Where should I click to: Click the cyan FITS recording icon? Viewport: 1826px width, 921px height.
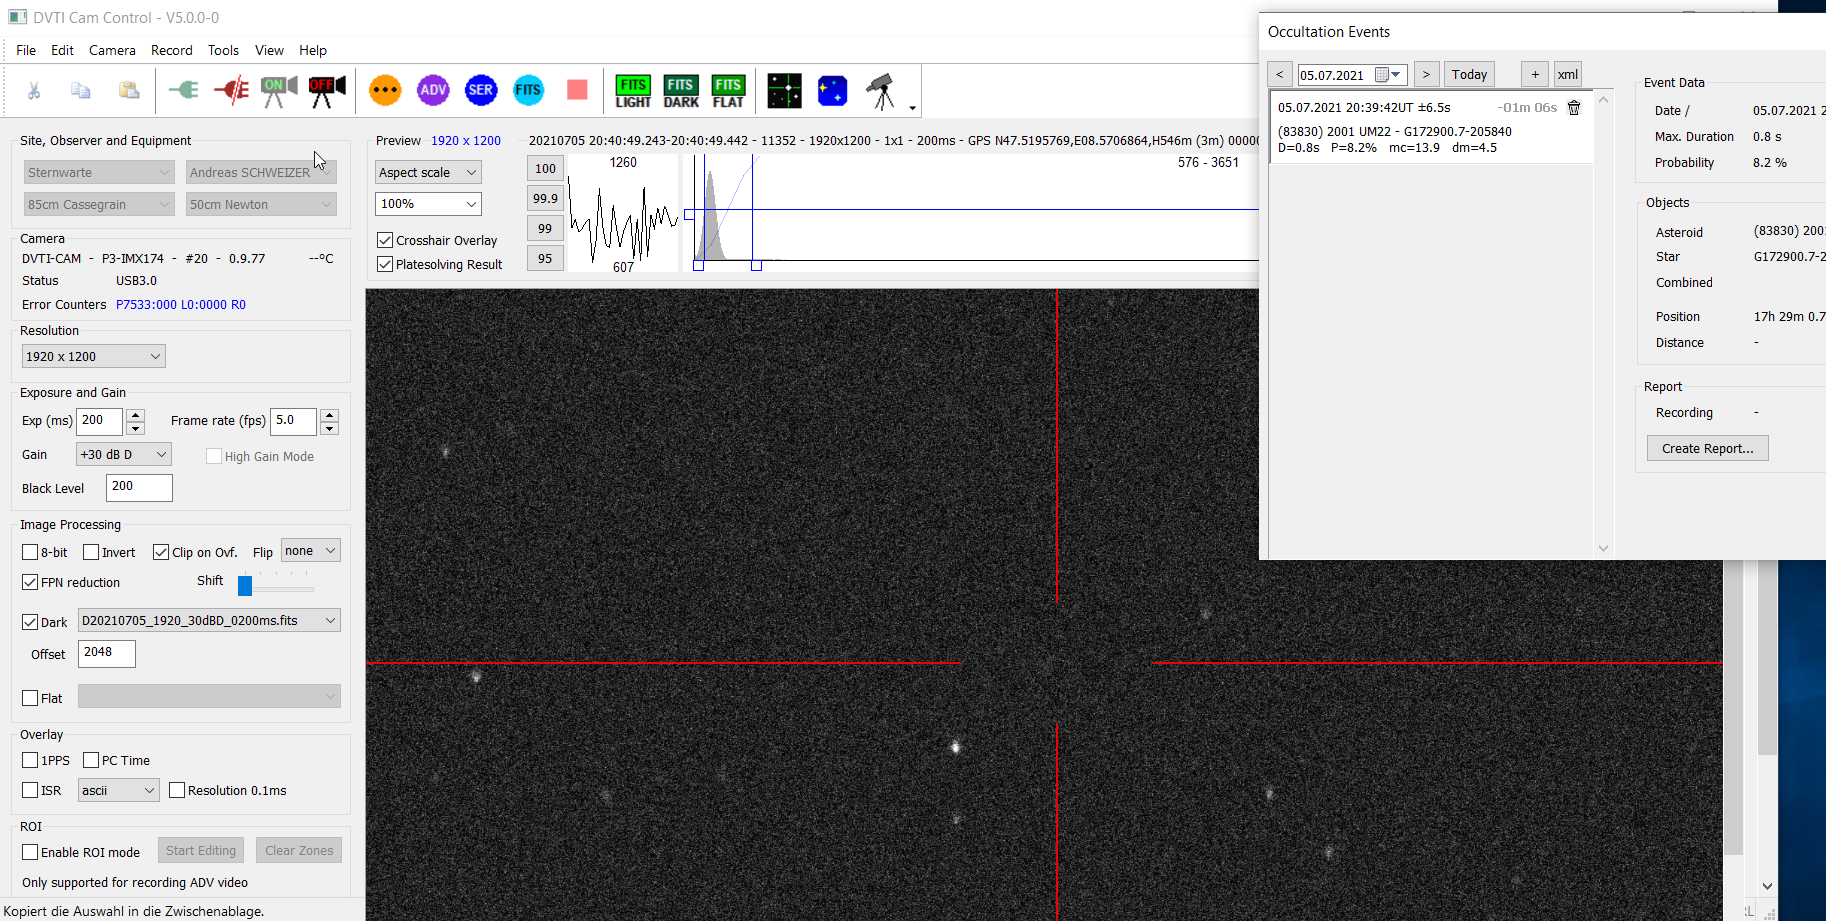point(528,90)
